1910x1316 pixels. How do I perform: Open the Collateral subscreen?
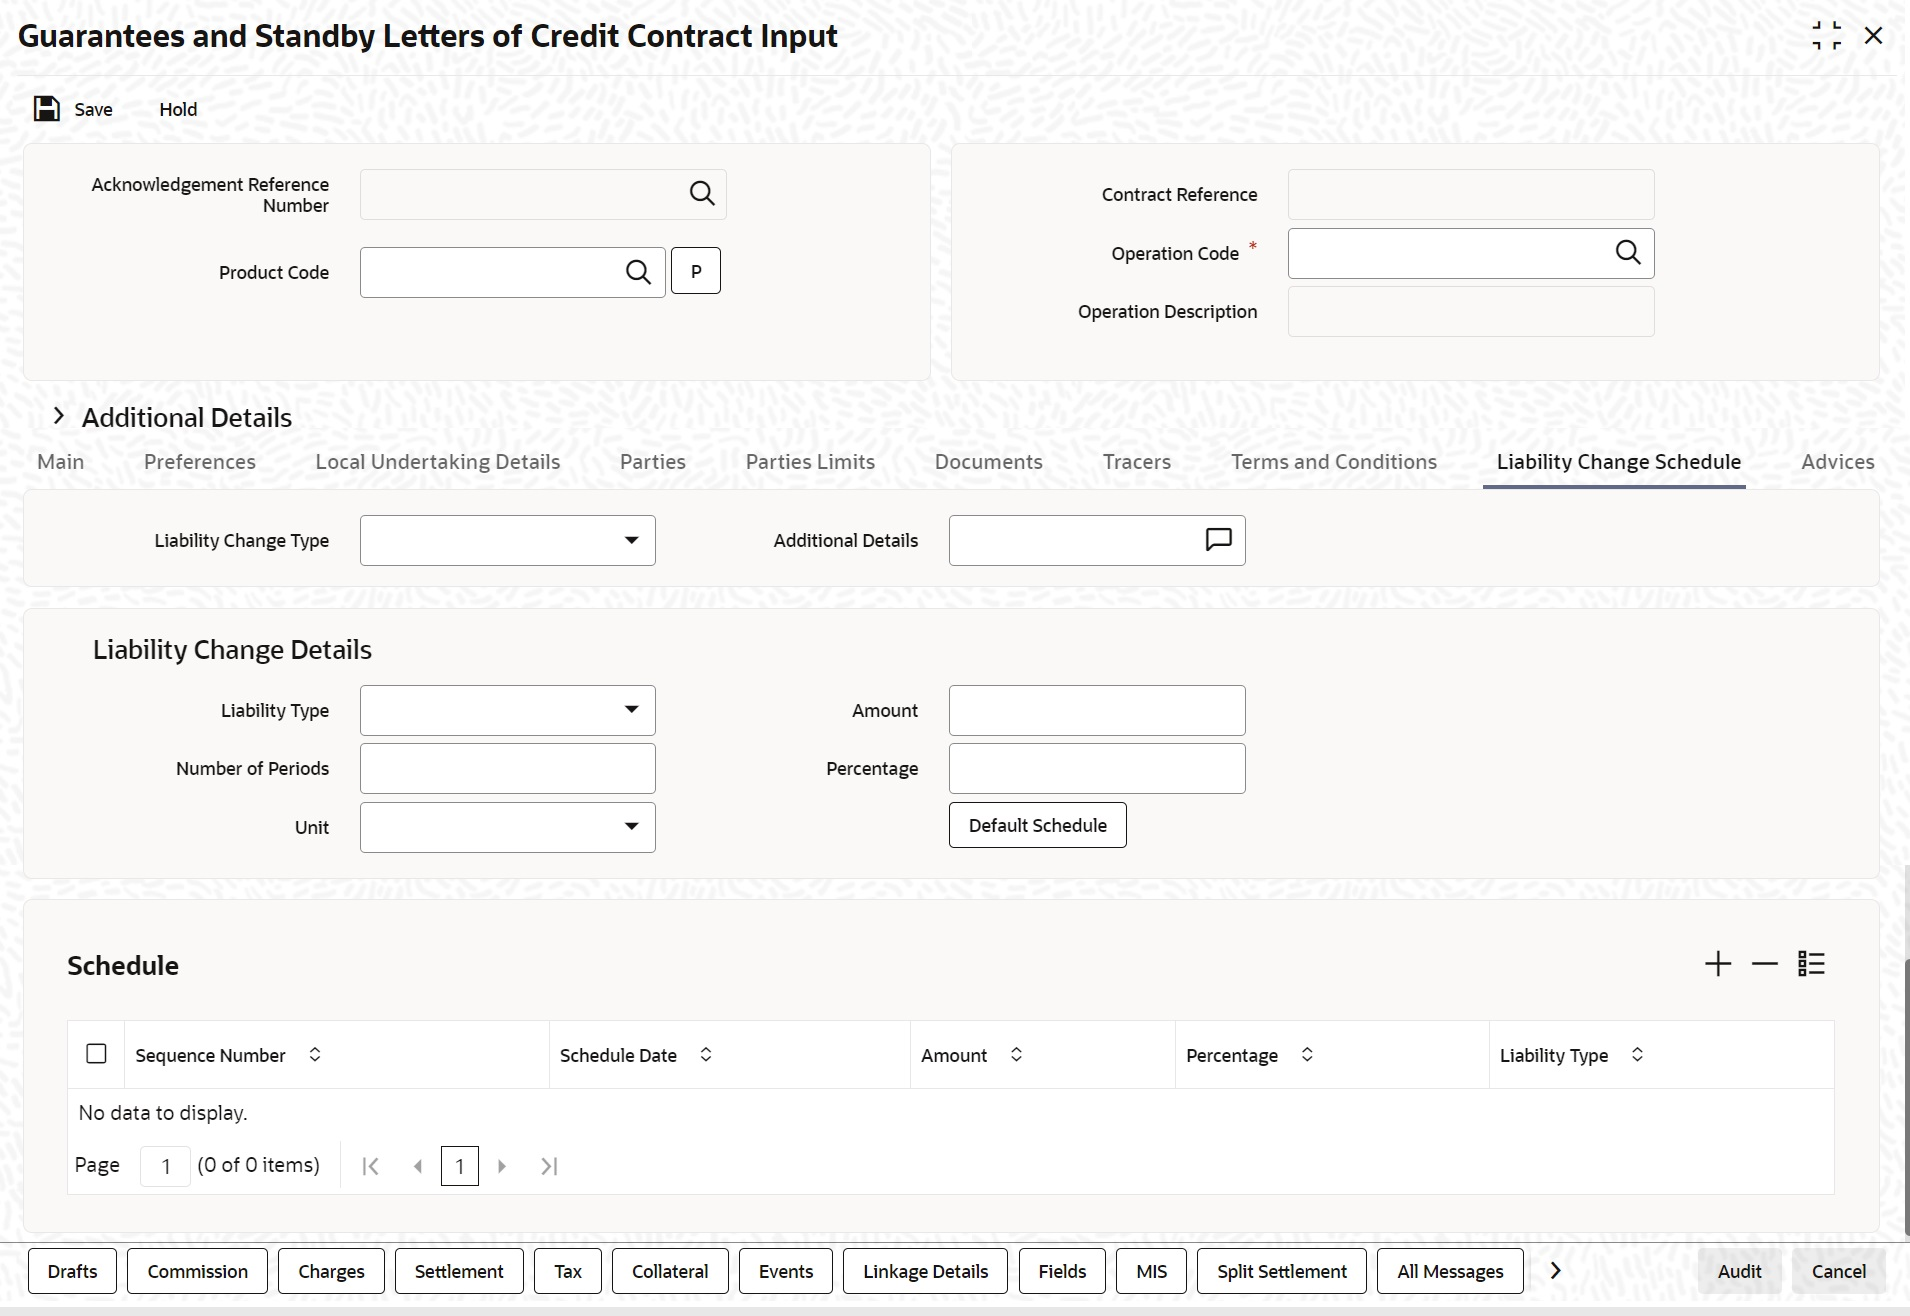pyautogui.click(x=670, y=1271)
